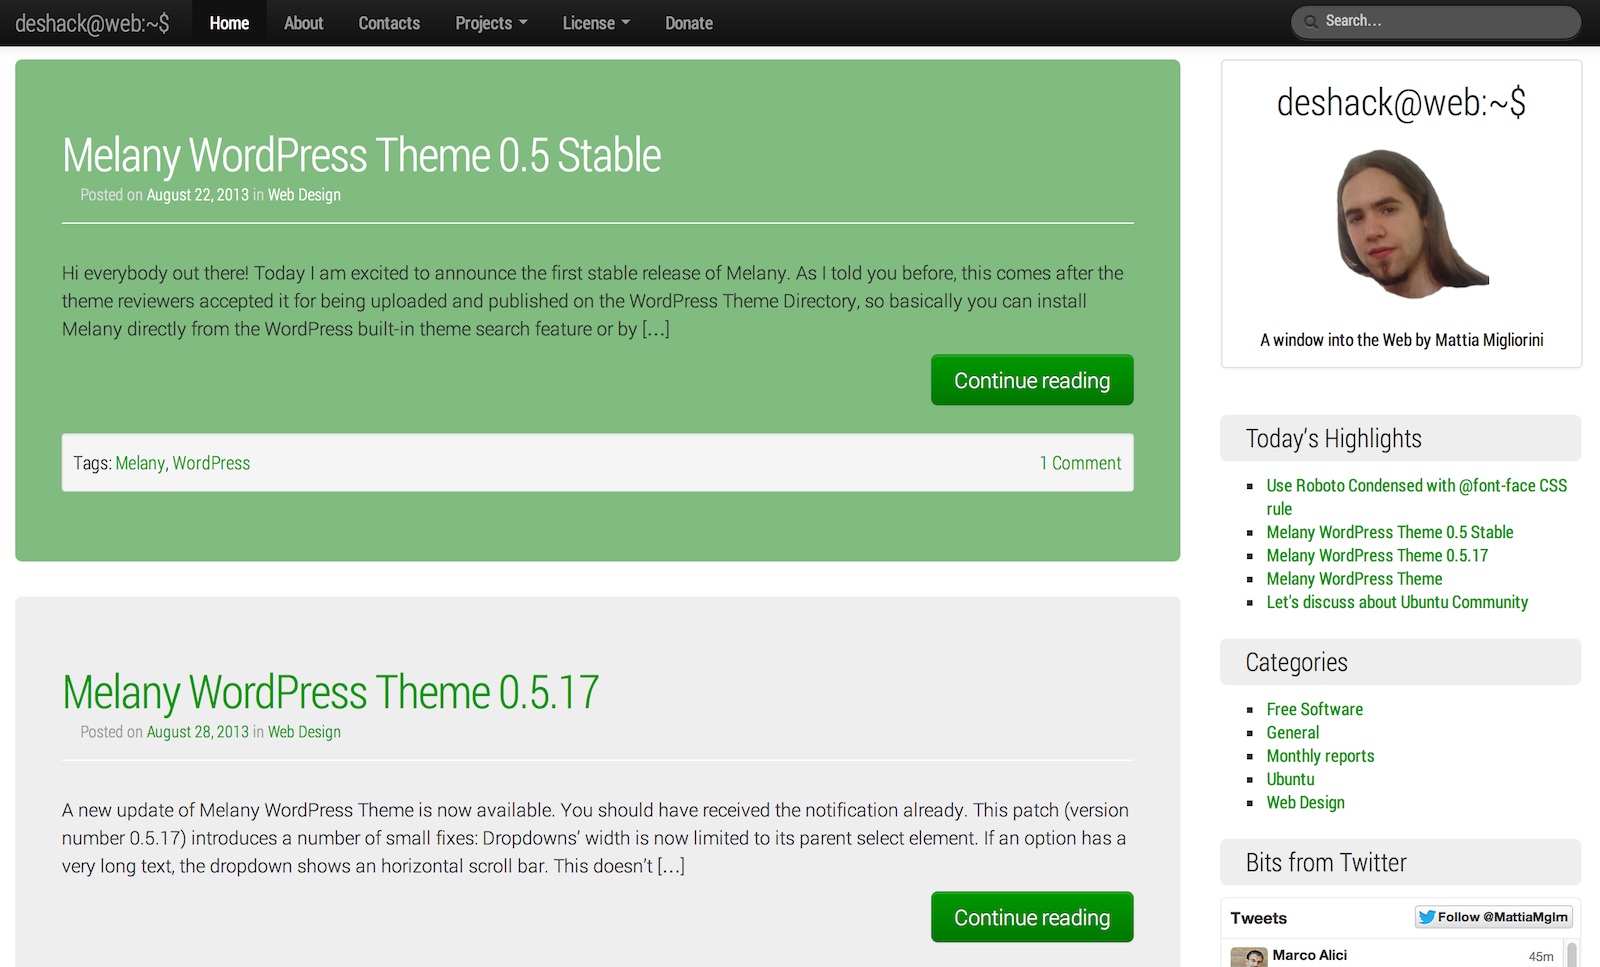Screen dimensions: 1600x967
Task: Click the Twitter widget scrollbar
Action: click(1571, 954)
